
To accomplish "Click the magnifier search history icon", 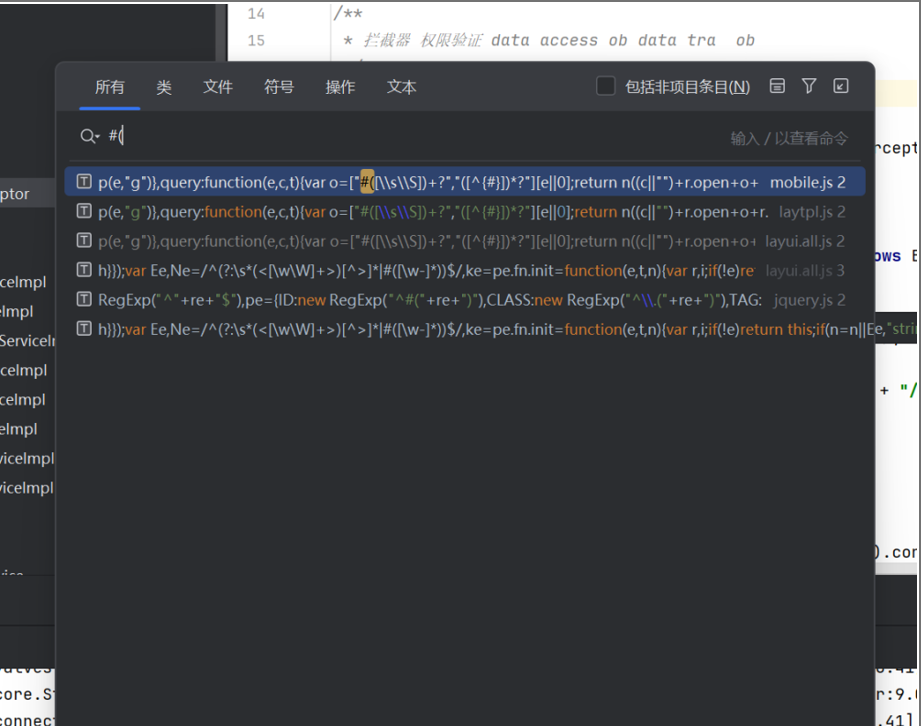I will pos(90,137).
